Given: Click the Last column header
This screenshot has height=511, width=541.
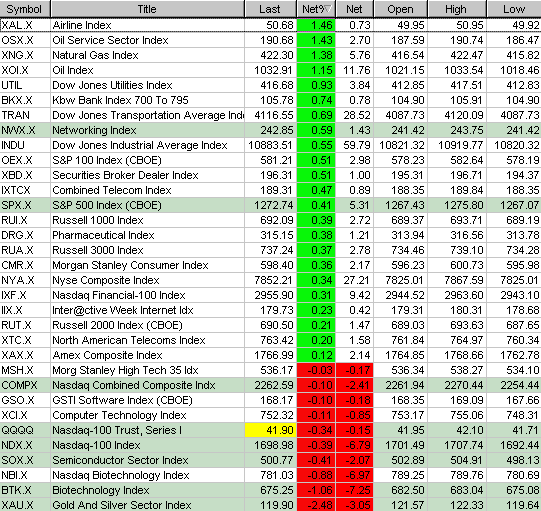Looking at the screenshot, I should (x=270, y=9).
